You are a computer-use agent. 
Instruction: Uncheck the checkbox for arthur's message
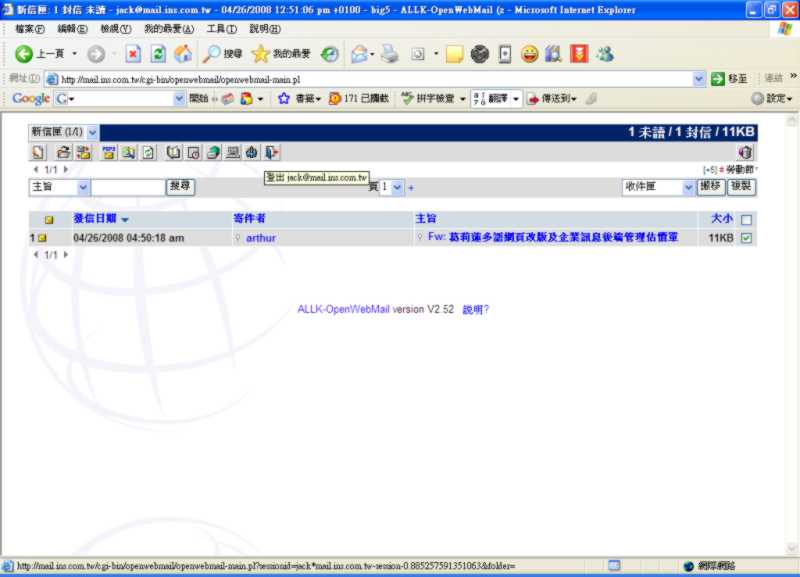tap(746, 238)
